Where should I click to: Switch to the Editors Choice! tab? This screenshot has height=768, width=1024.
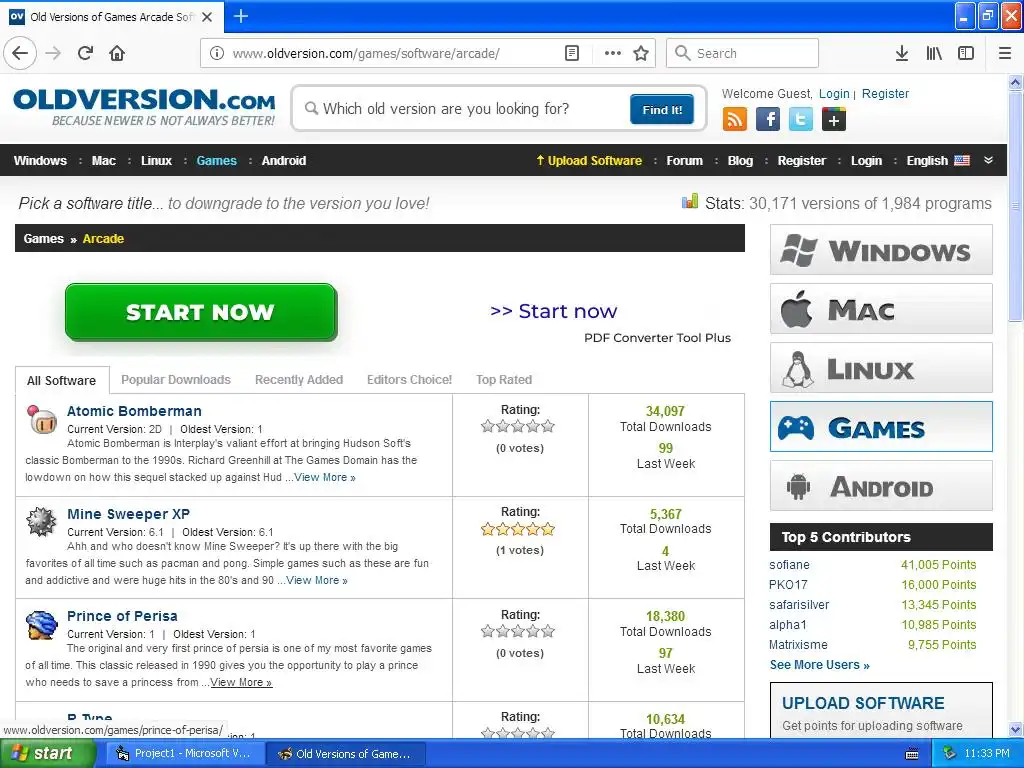coord(409,379)
